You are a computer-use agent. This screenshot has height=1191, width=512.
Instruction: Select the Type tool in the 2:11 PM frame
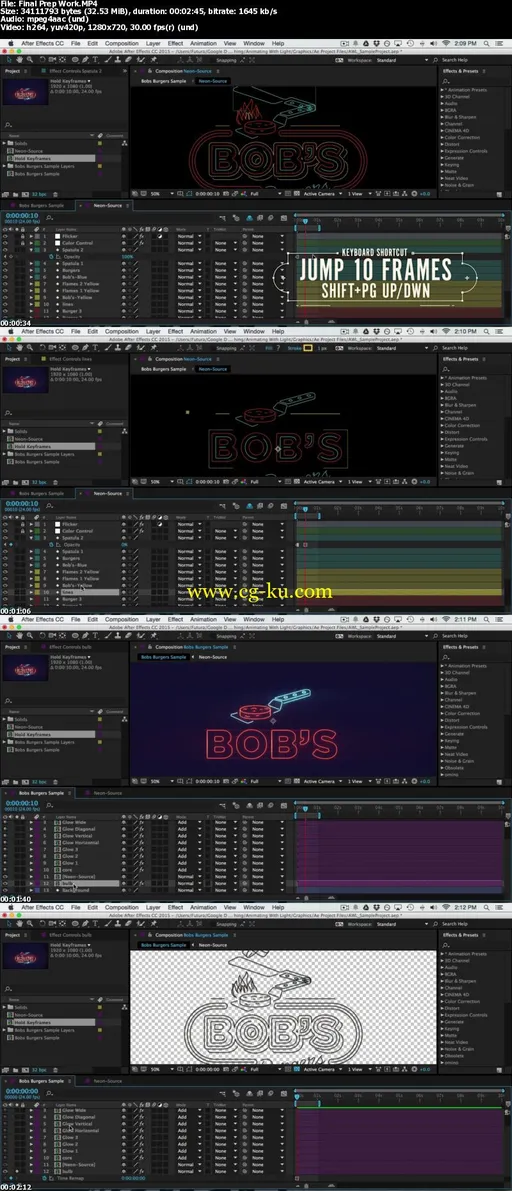(96, 635)
